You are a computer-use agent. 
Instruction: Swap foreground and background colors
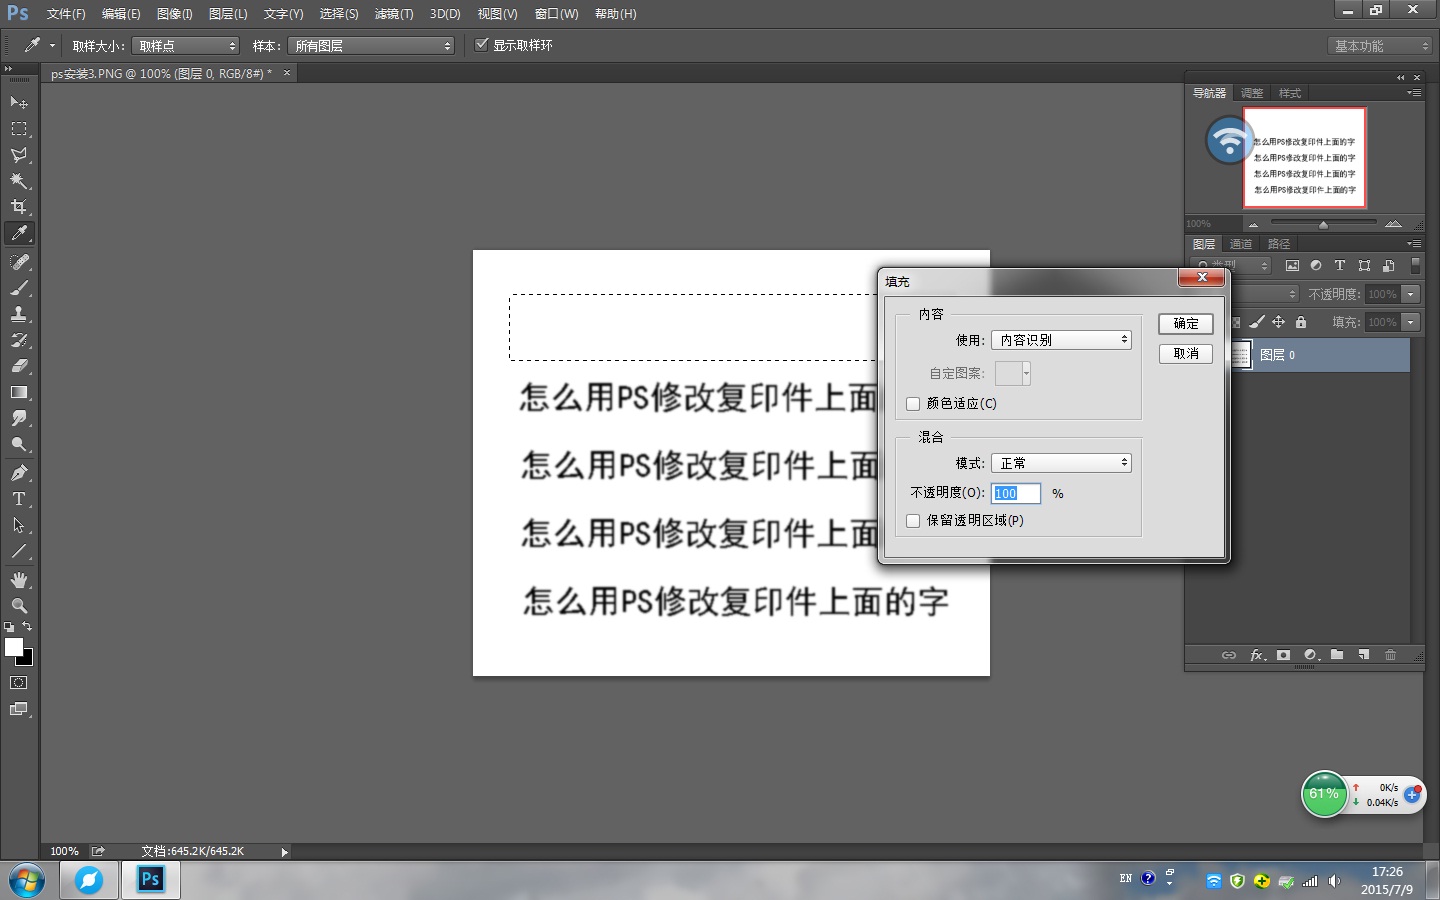(x=27, y=627)
